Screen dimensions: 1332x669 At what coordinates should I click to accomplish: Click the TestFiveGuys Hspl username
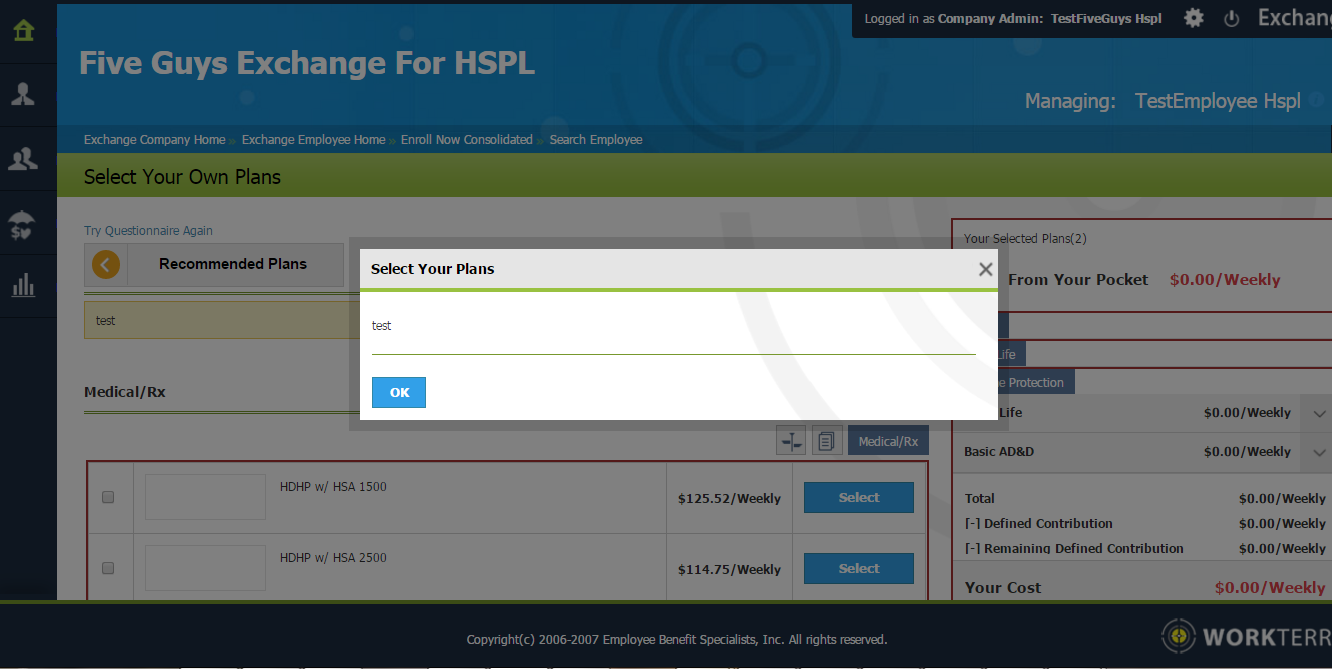tap(1106, 19)
